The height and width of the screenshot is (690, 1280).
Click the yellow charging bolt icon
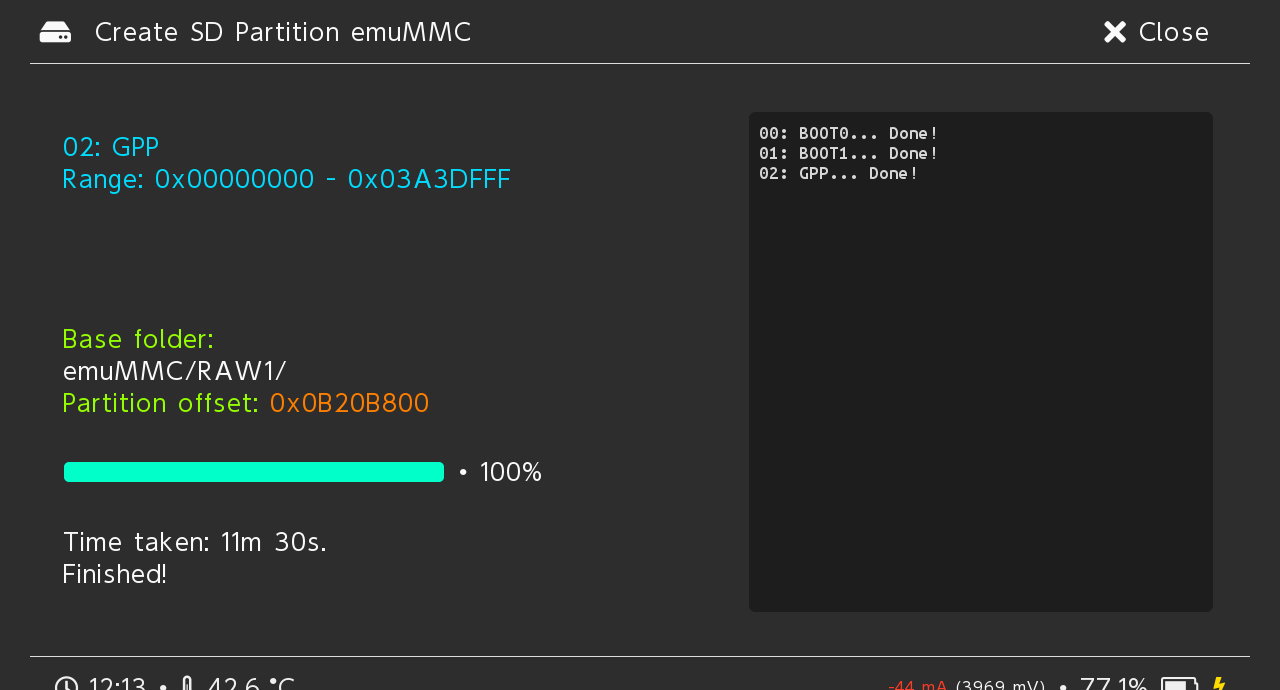(1218, 685)
